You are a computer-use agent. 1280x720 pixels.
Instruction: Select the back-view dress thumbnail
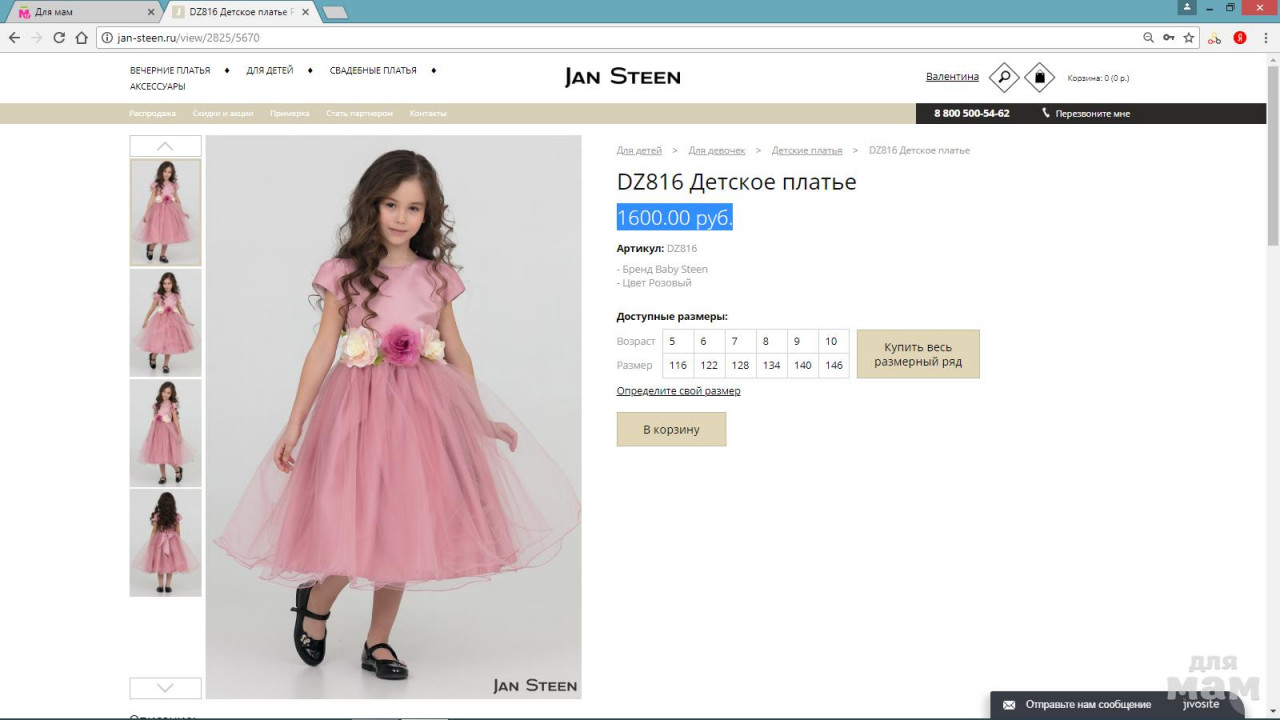tap(165, 542)
